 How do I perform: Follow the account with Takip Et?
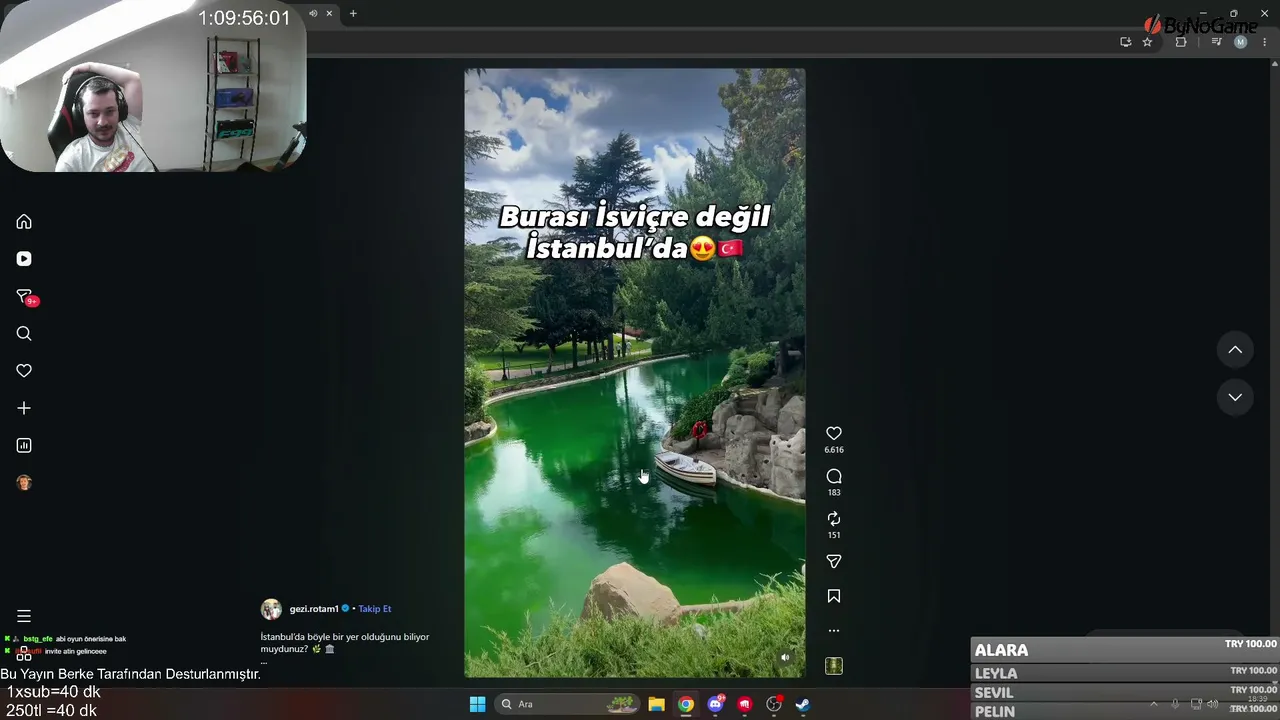tap(375, 609)
